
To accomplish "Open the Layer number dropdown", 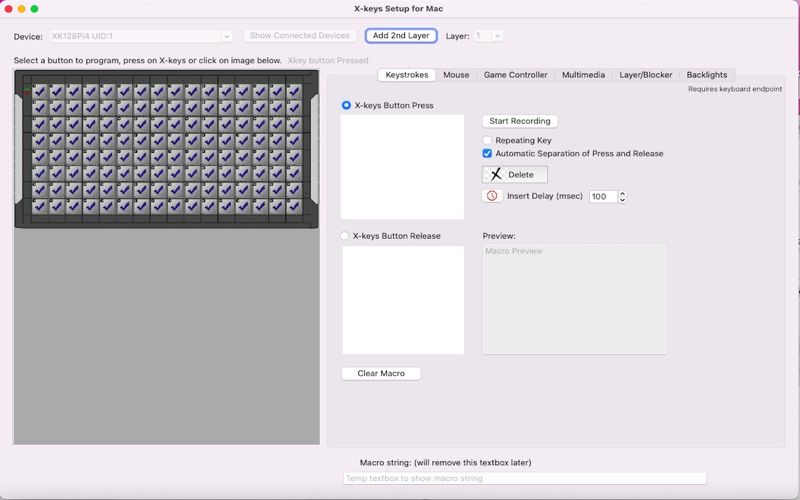I will click(x=488, y=36).
